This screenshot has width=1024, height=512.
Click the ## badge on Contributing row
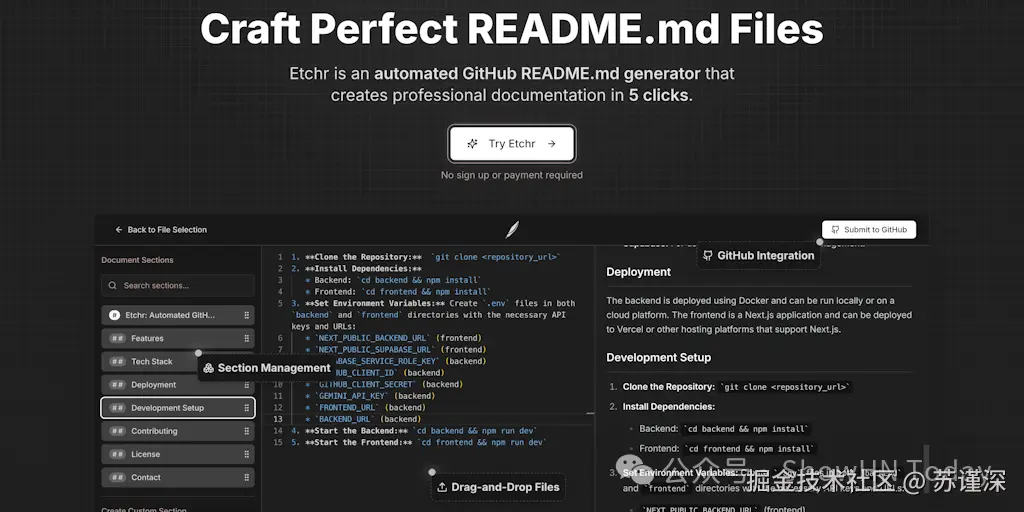point(118,431)
